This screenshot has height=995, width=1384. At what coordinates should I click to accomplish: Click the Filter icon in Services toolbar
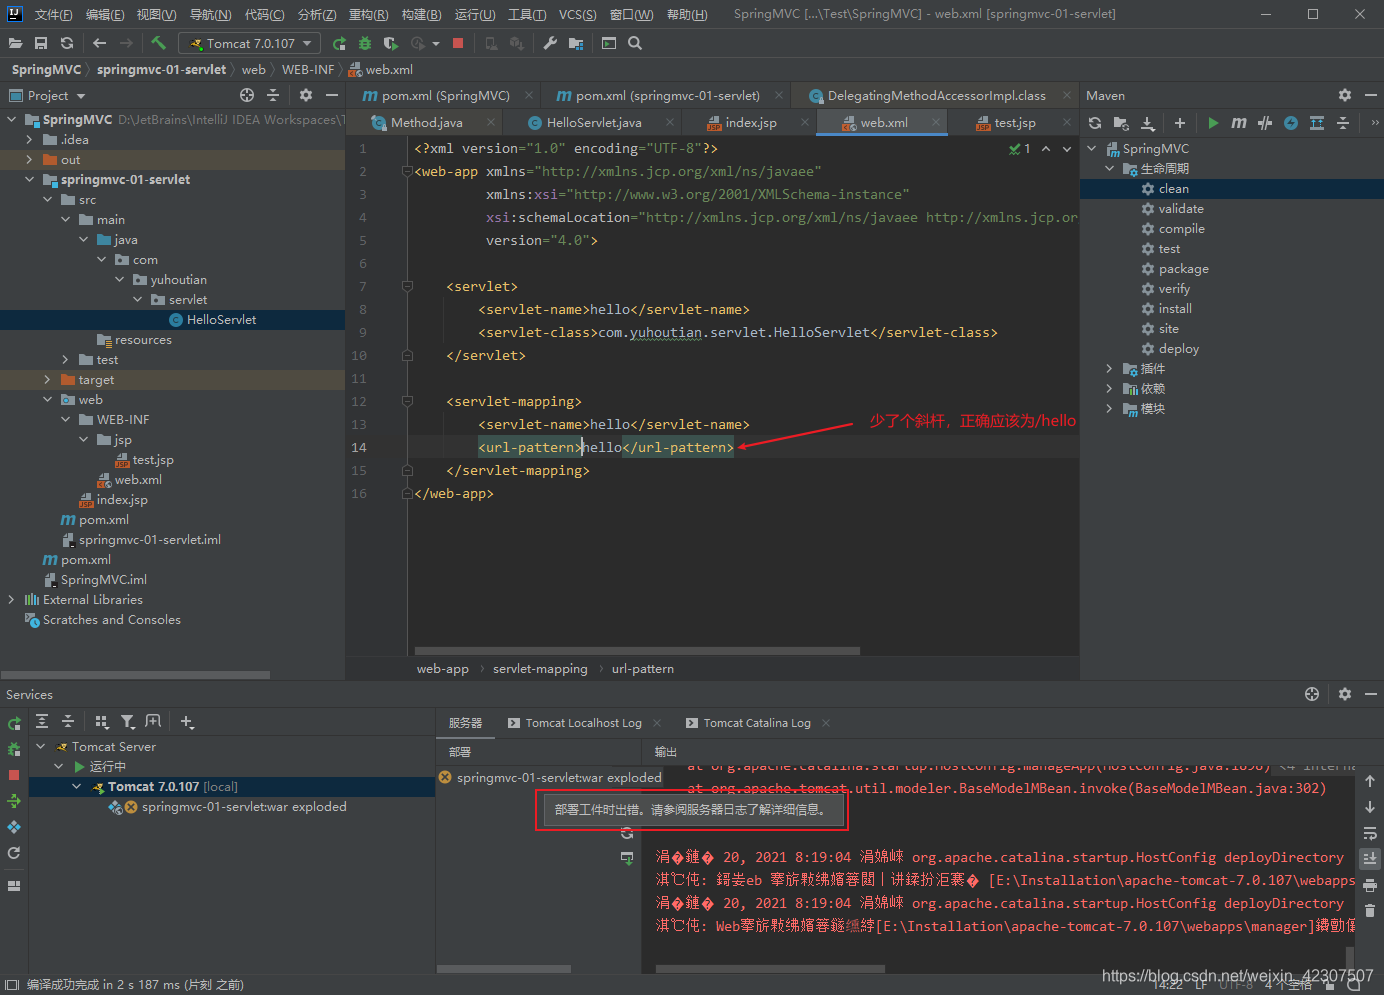[x=127, y=721]
